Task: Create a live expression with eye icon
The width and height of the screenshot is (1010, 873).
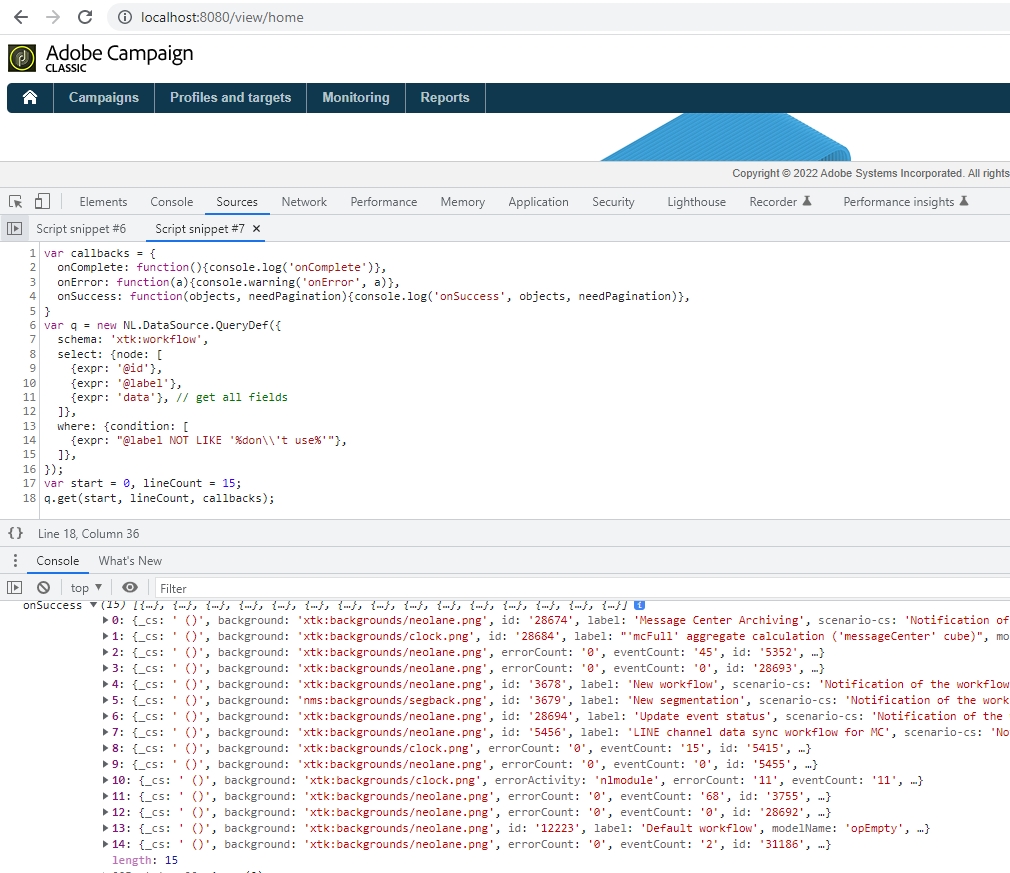Action: [x=130, y=588]
